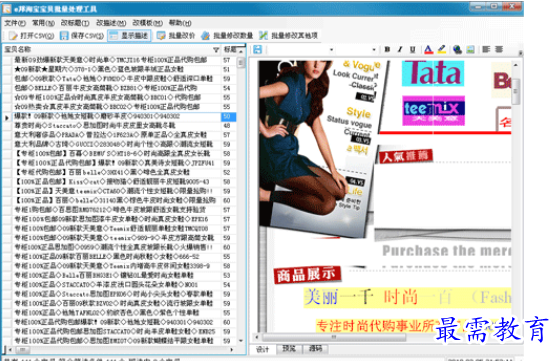Switch to the 源码 tab
The image size is (557, 361).
coord(315,349)
